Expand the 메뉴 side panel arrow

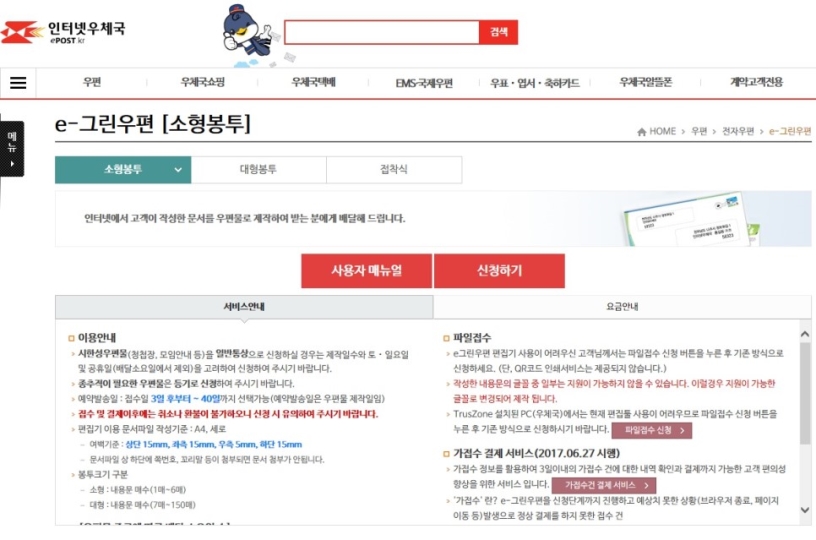(12, 164)
